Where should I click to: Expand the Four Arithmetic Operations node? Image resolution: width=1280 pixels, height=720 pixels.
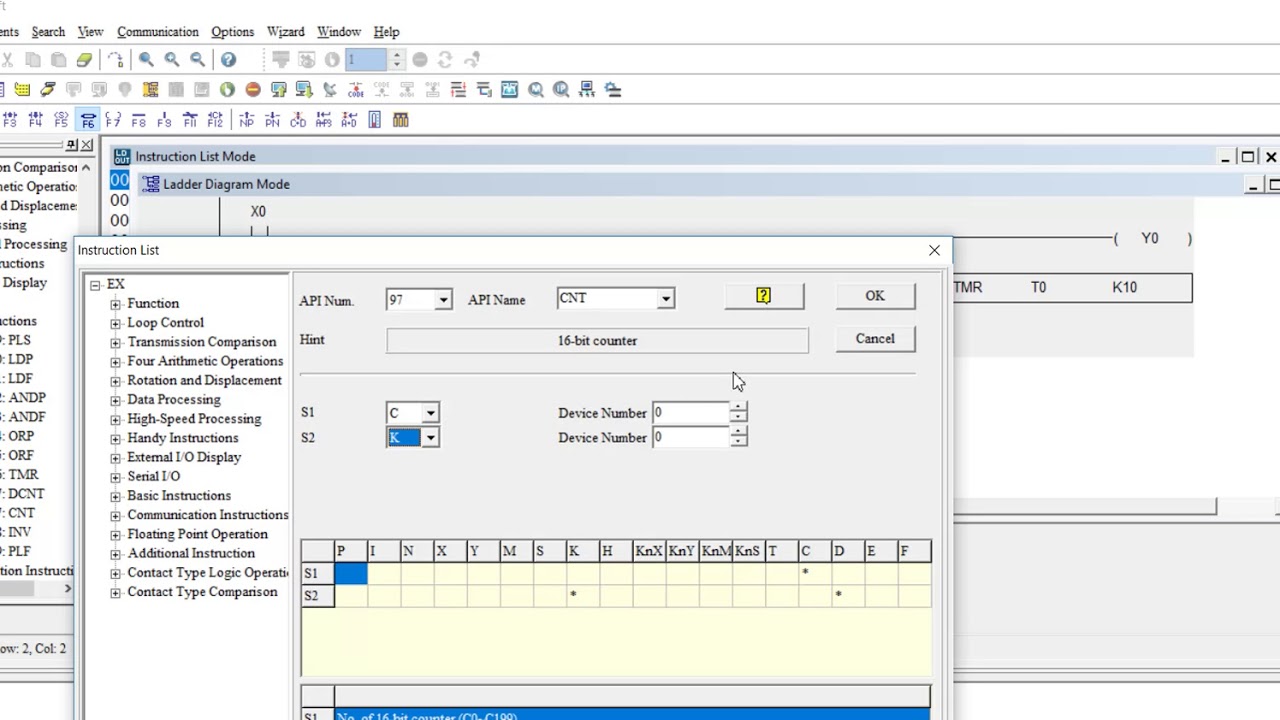point(116,361)
